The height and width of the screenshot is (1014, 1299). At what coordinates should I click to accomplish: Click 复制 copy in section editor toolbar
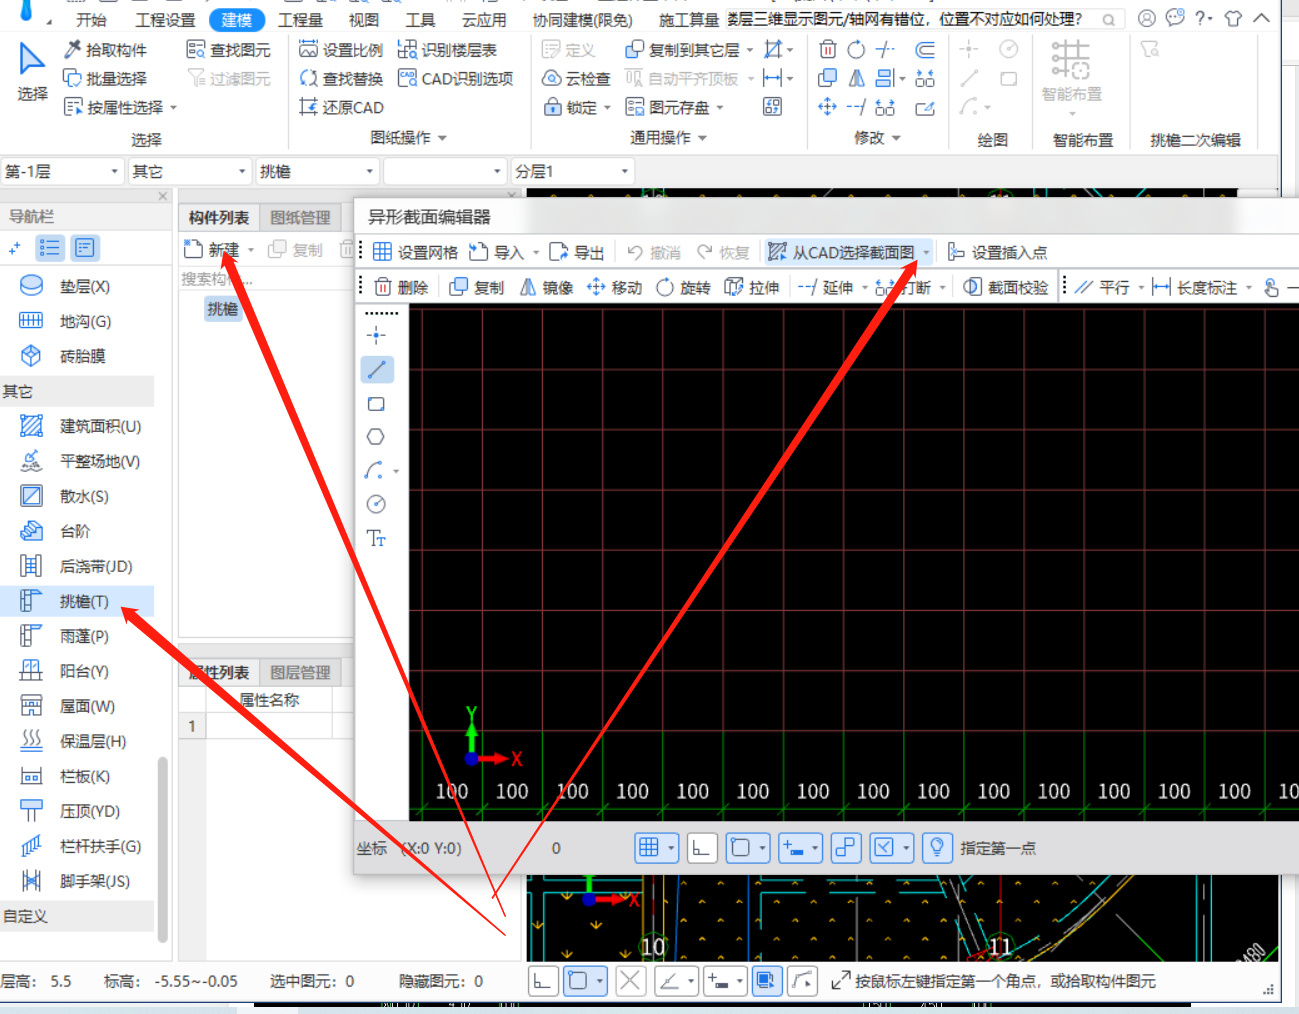click(477, 287)
